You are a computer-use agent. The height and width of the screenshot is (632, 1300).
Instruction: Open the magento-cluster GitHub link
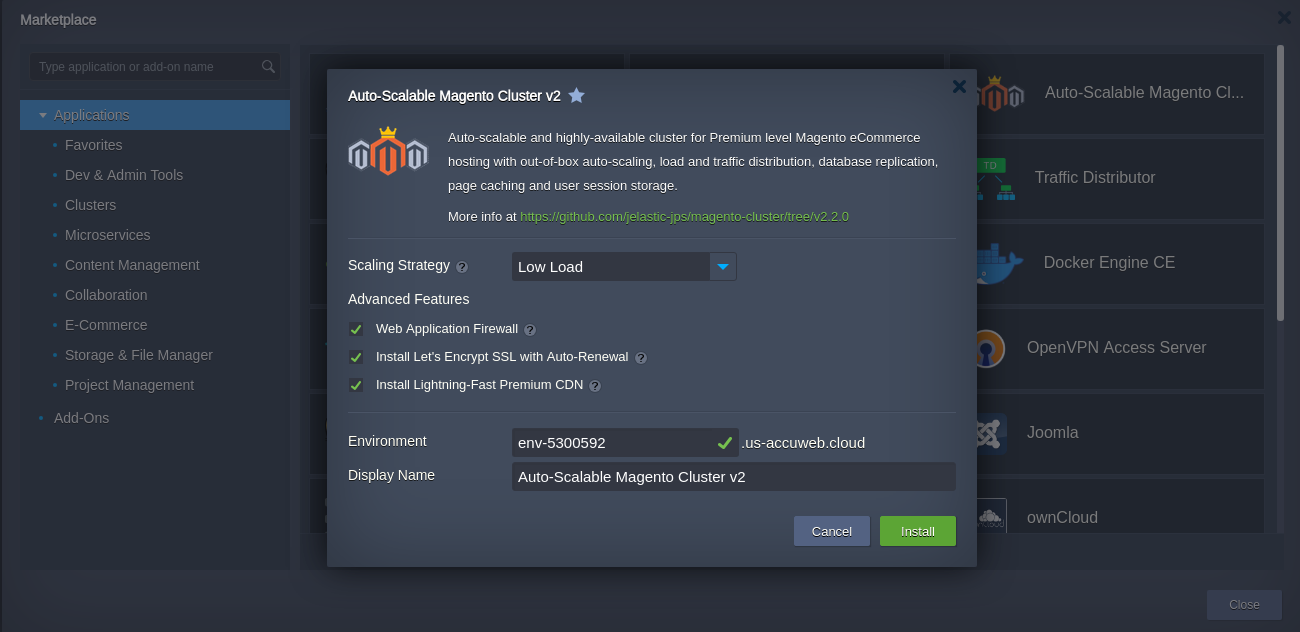click(x=684, y=216)
